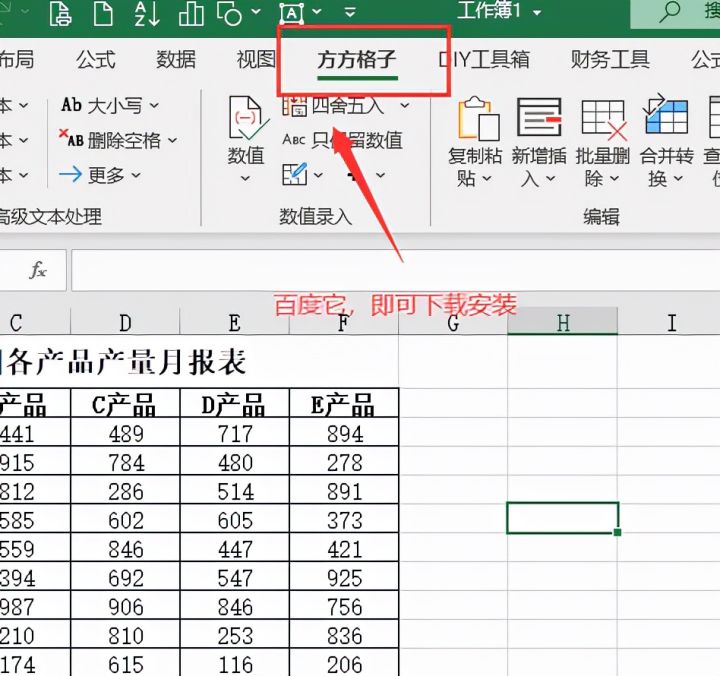Click the D产品 header cell
The height and width of the screenshot is (676, 720).
click(235, 403)
